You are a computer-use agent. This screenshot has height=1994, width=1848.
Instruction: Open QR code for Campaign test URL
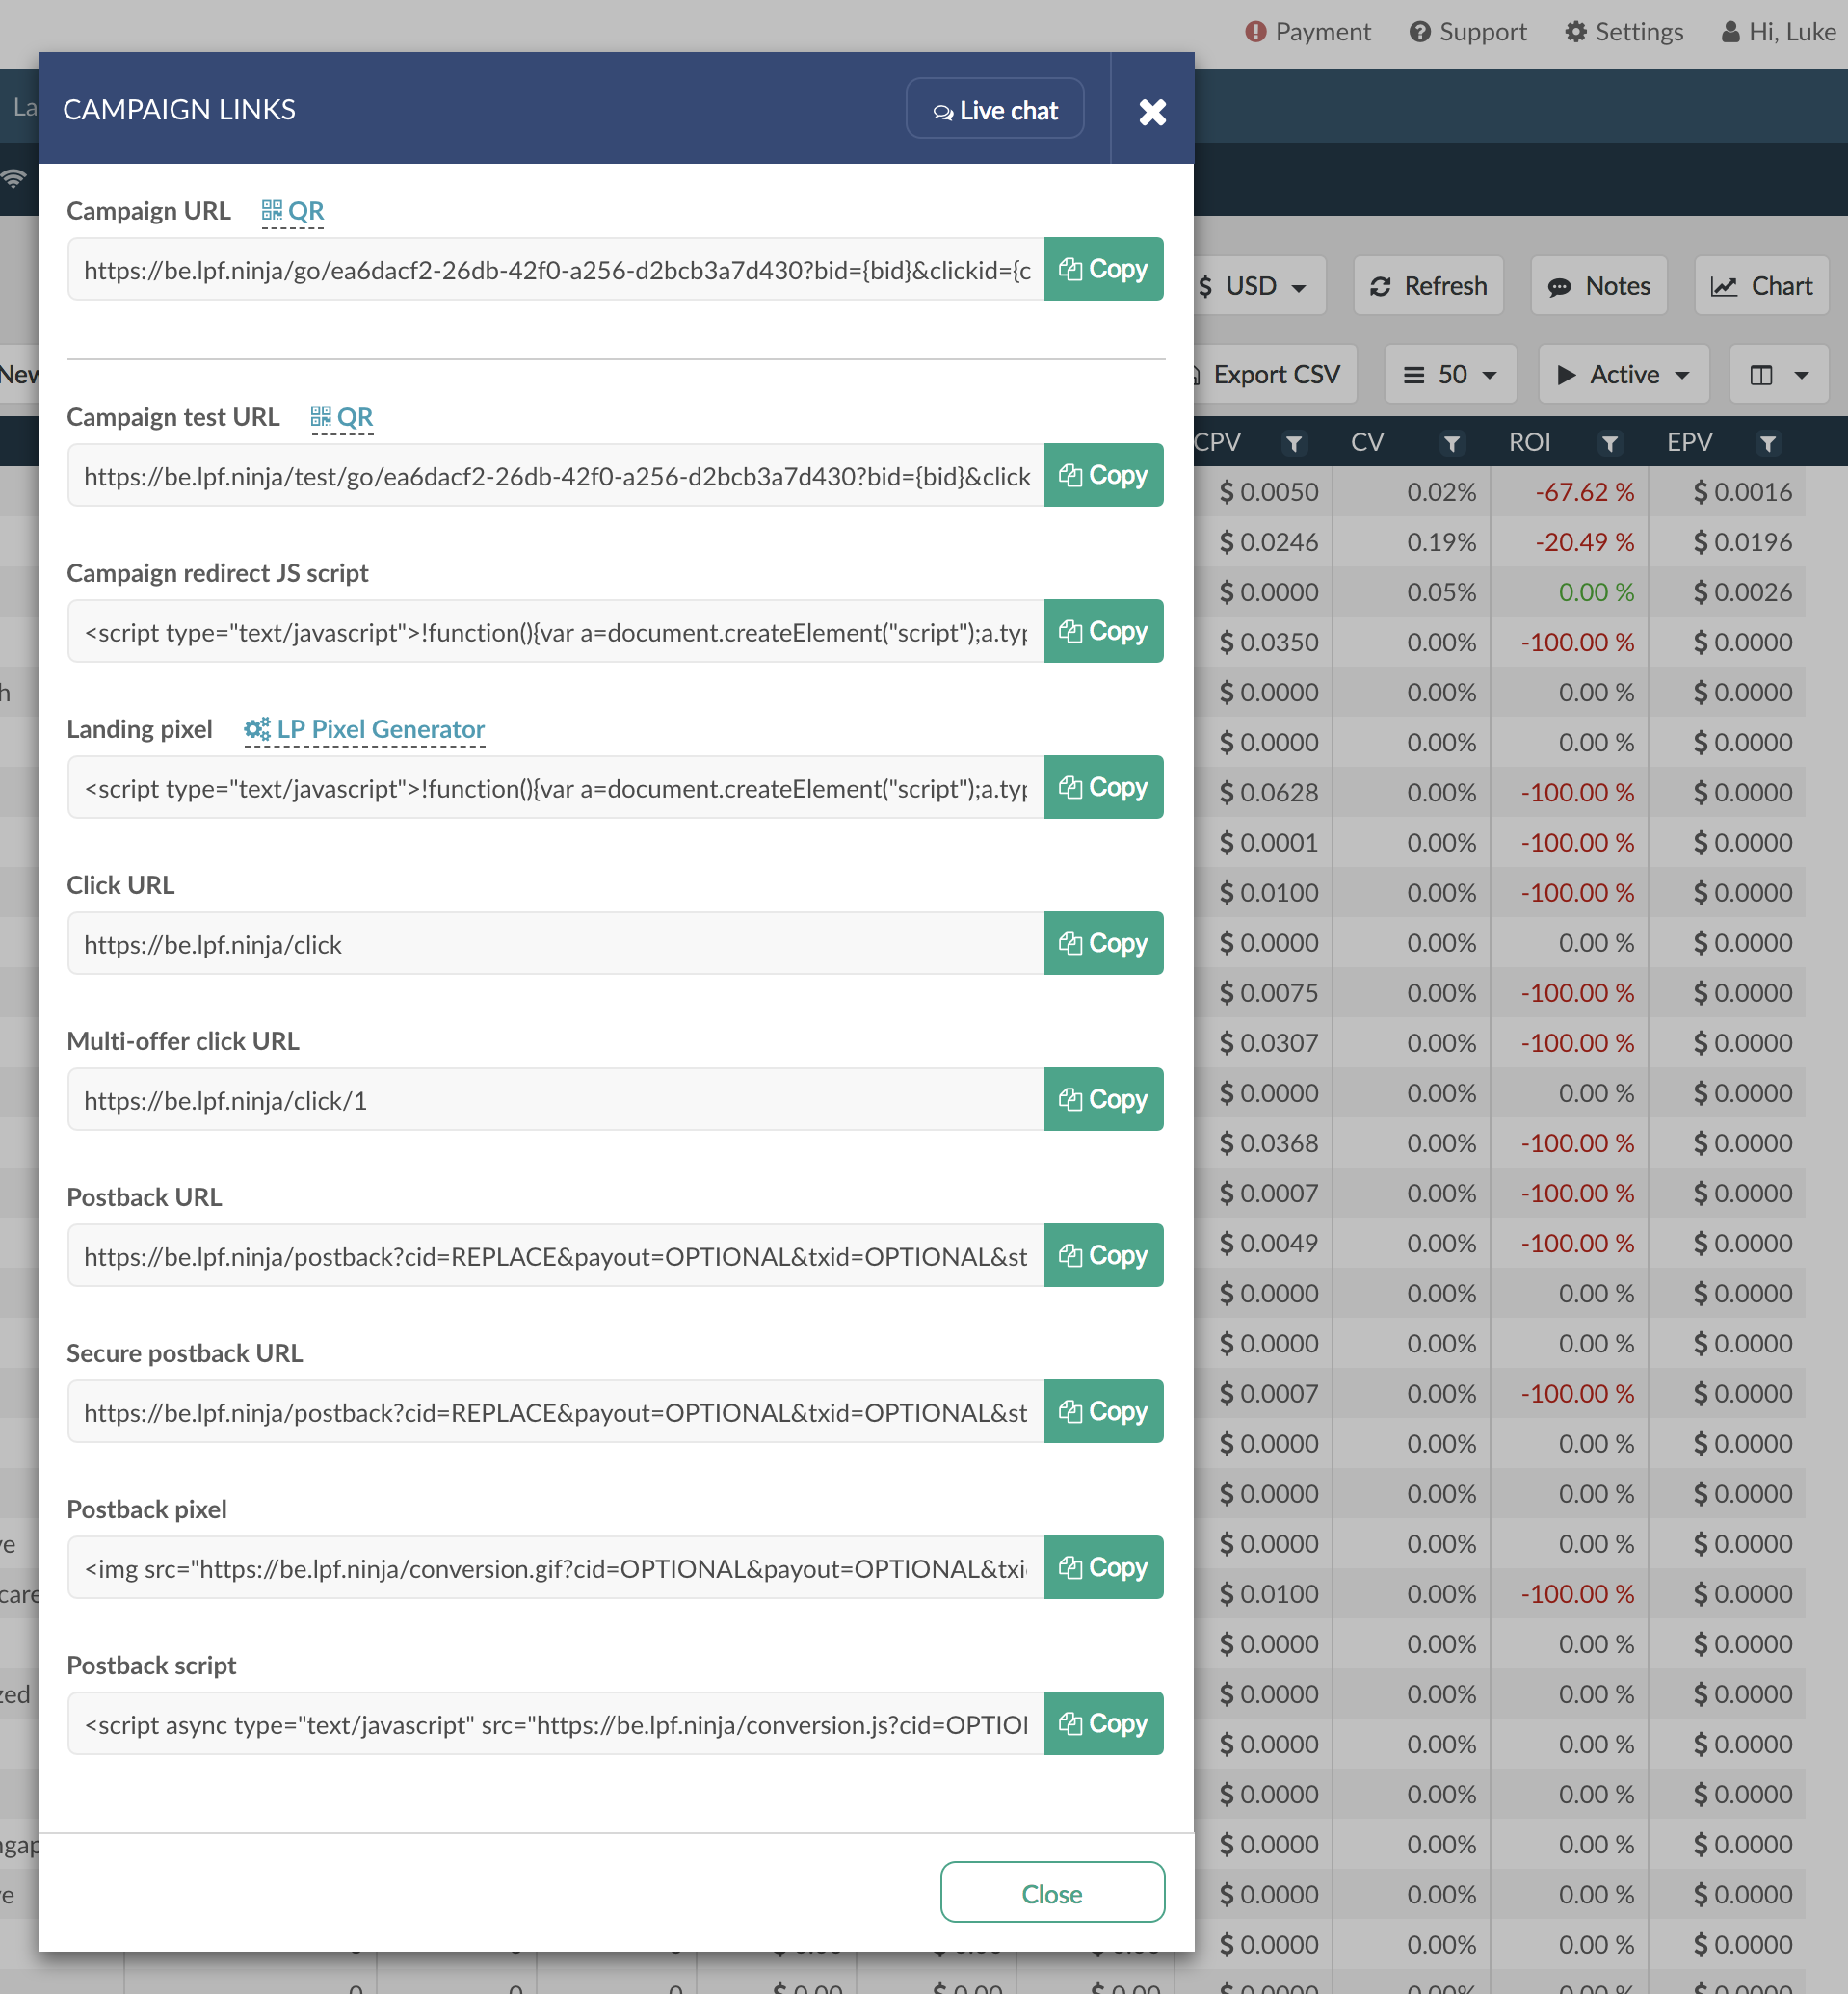click(342, 417)
